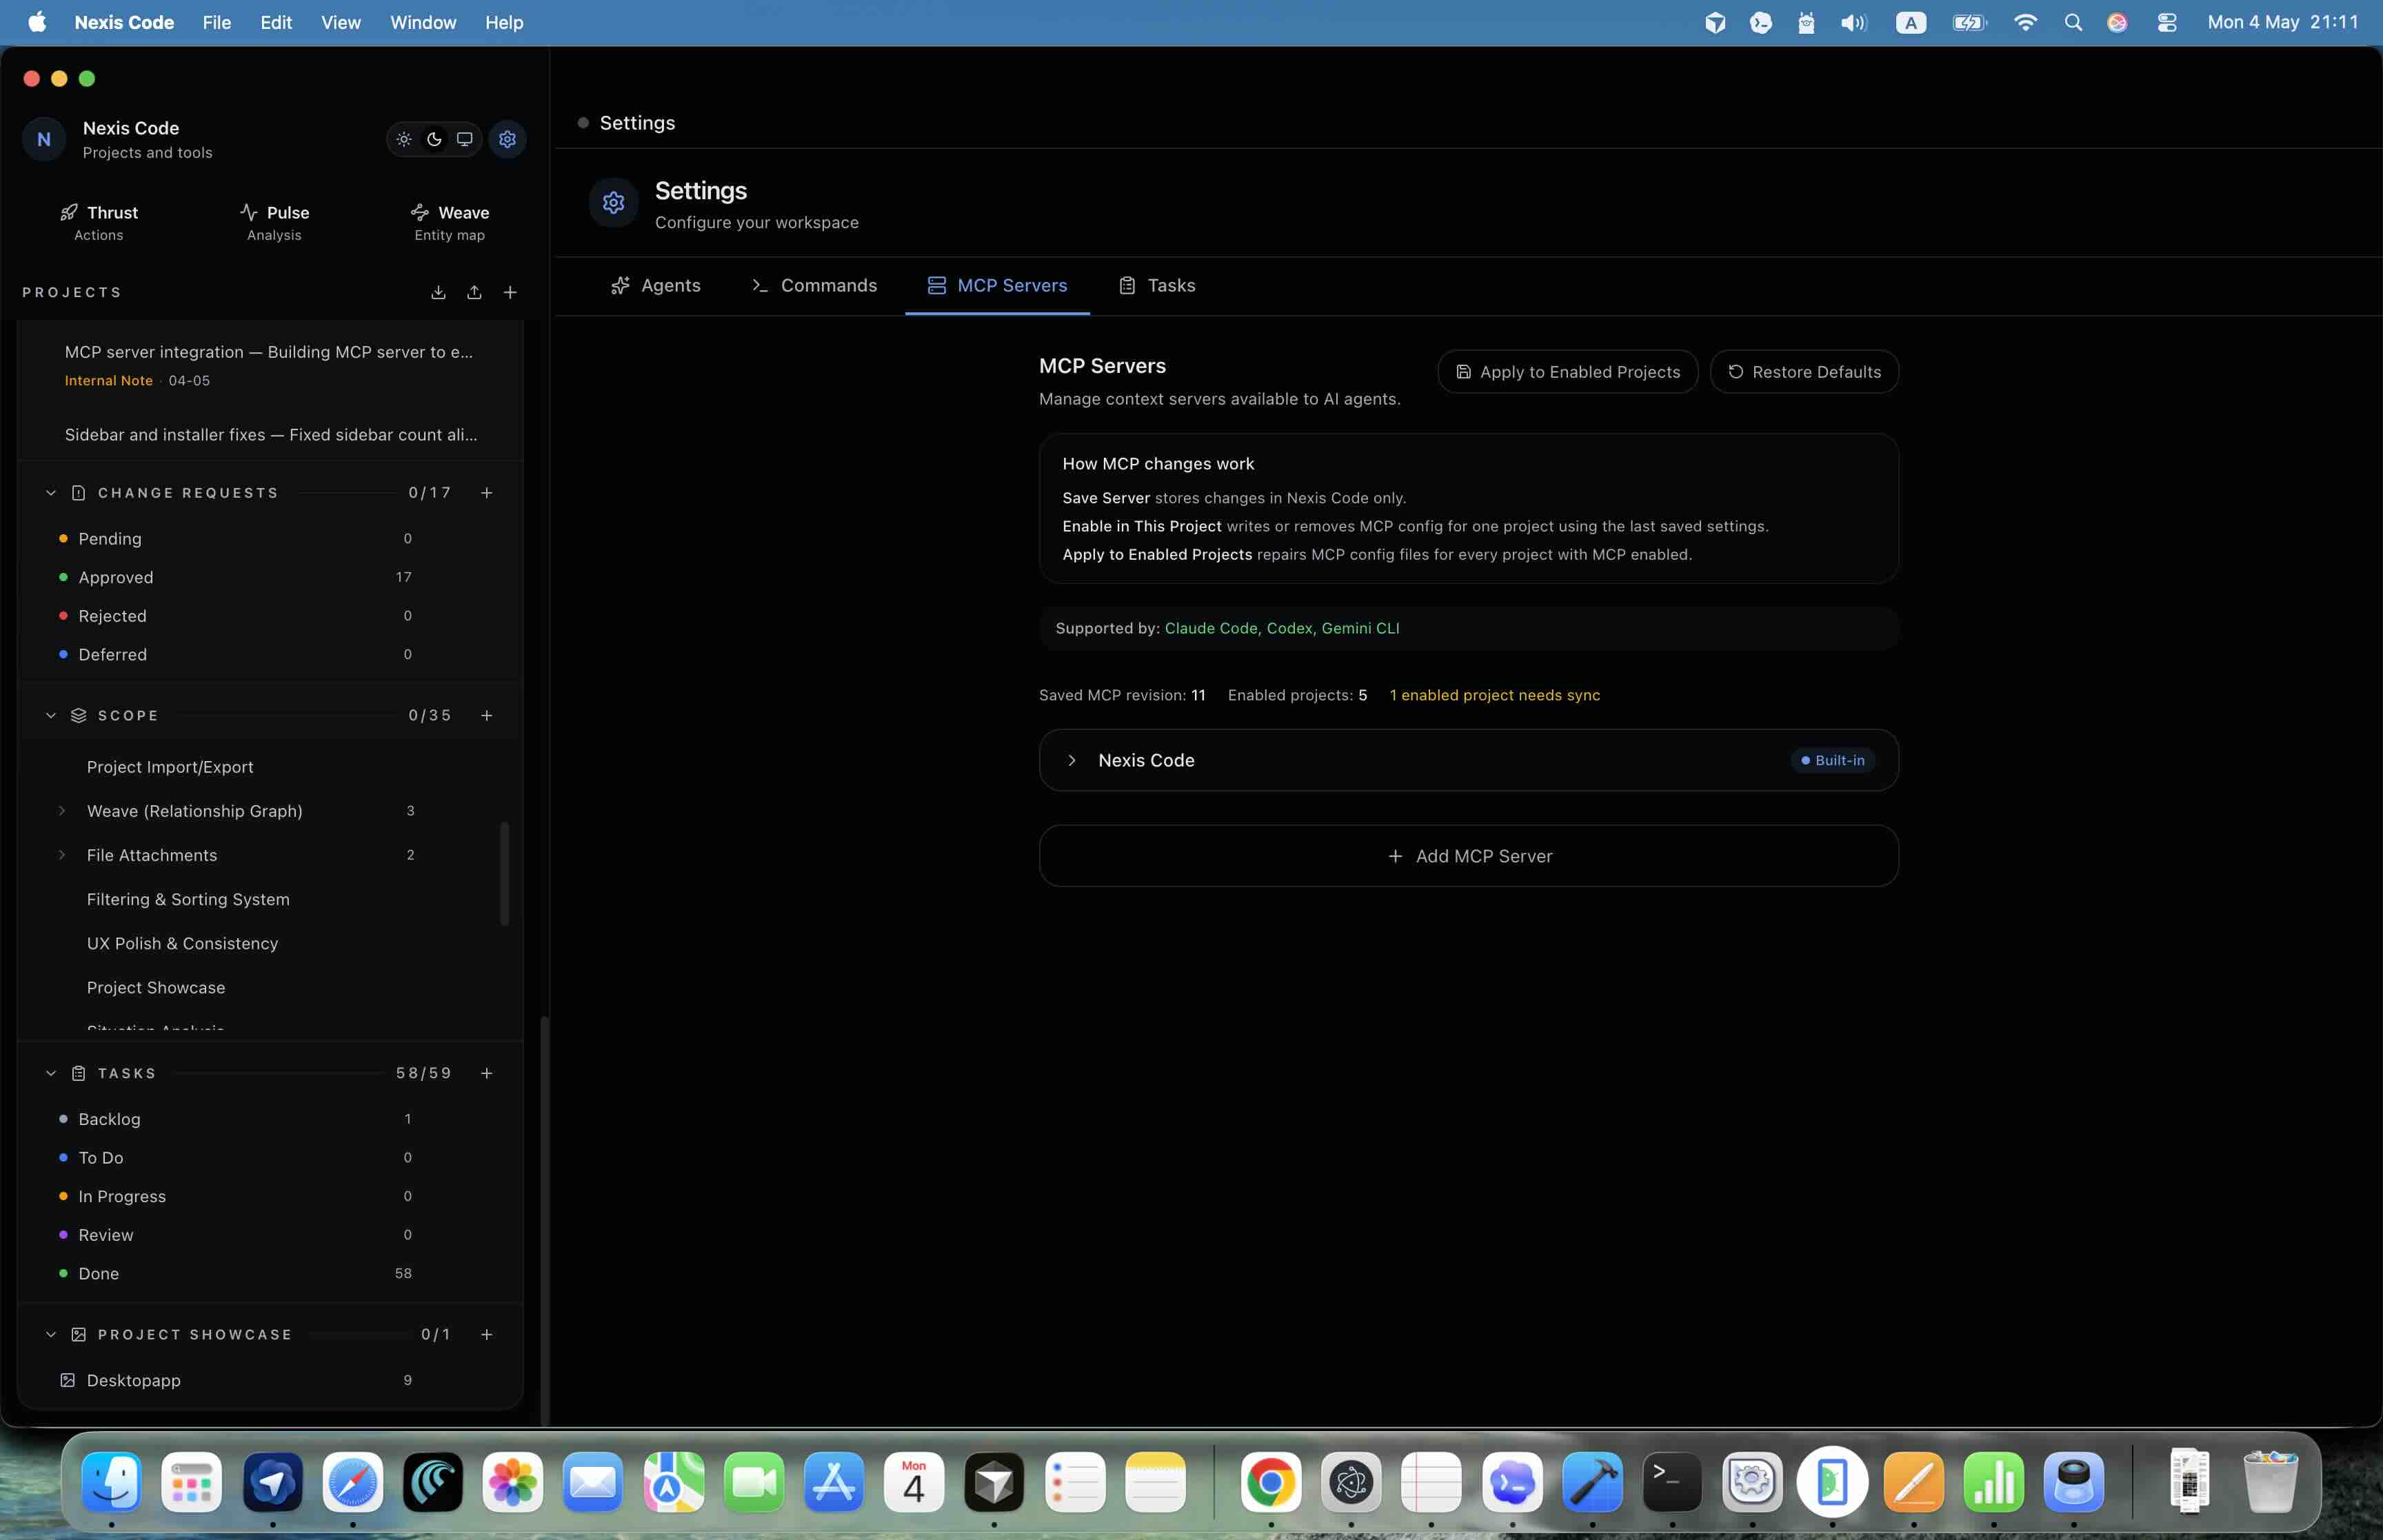Open Sidebar and installer fixes note
The image size is (2383, 1540).
point(270,435)
